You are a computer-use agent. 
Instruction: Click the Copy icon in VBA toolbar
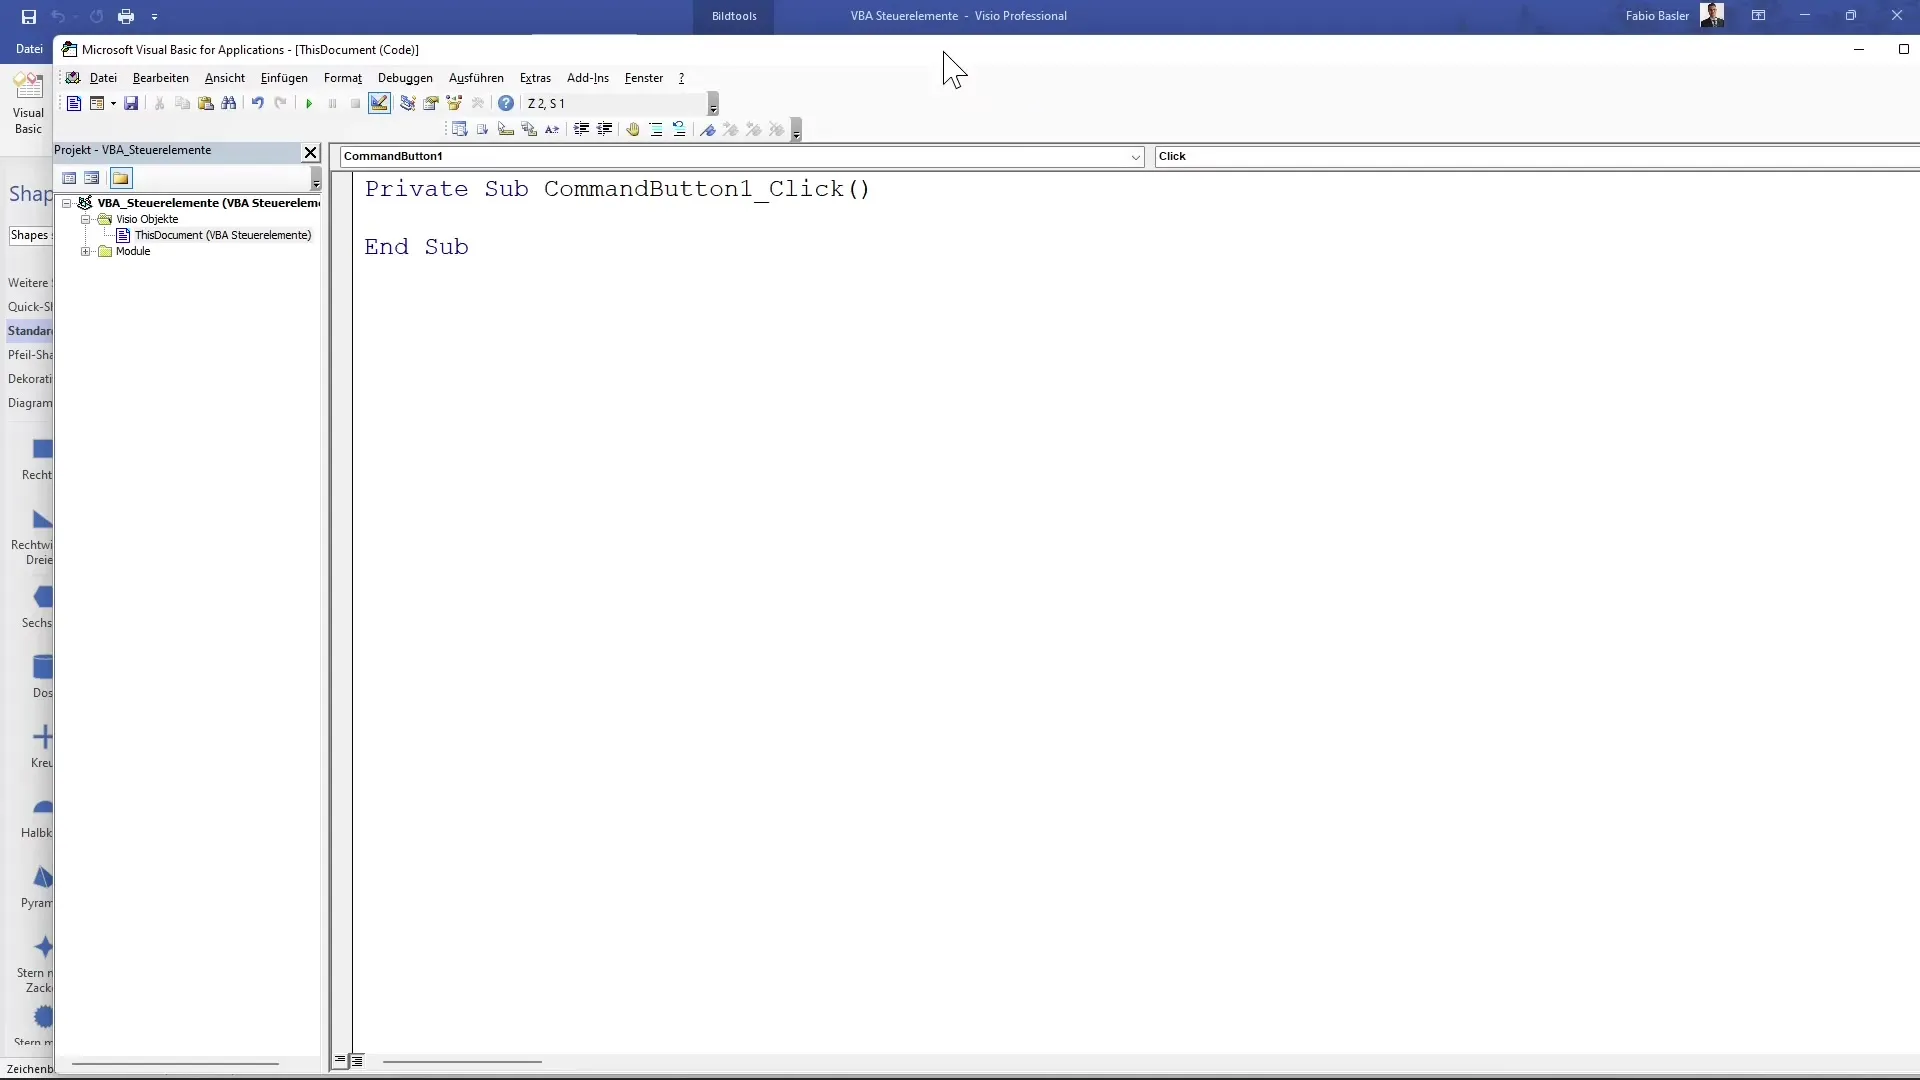pyautogui.click(x=182, y=103)
